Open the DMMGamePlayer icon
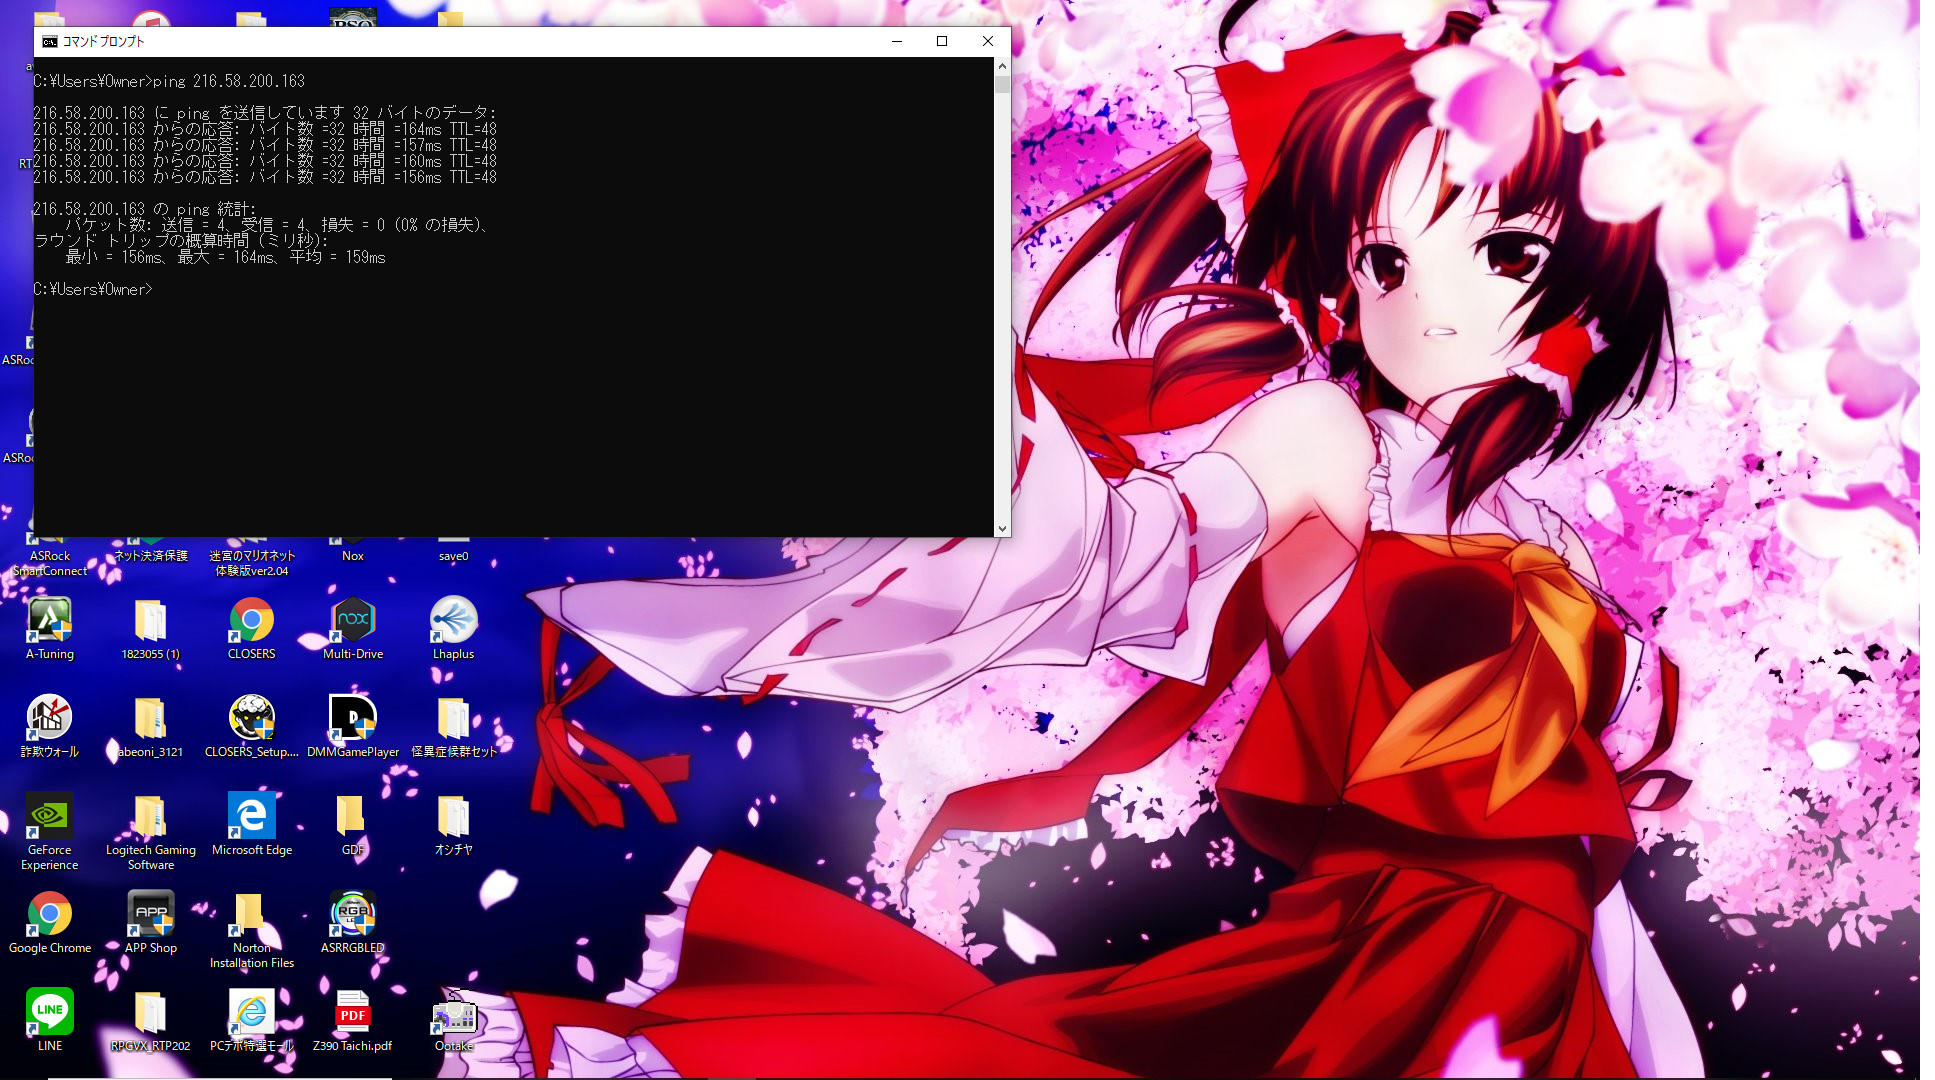Viewport: 1935px width, 1080px height. [x=352, y=719]
